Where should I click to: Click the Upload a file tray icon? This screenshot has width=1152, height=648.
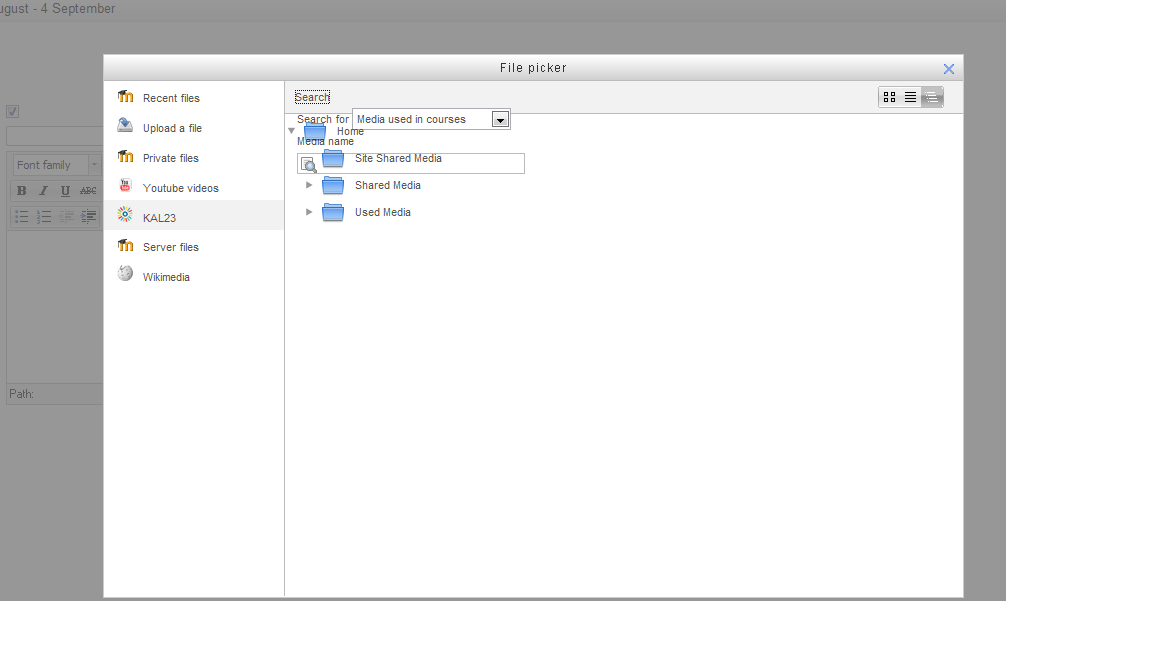(126, 126)
